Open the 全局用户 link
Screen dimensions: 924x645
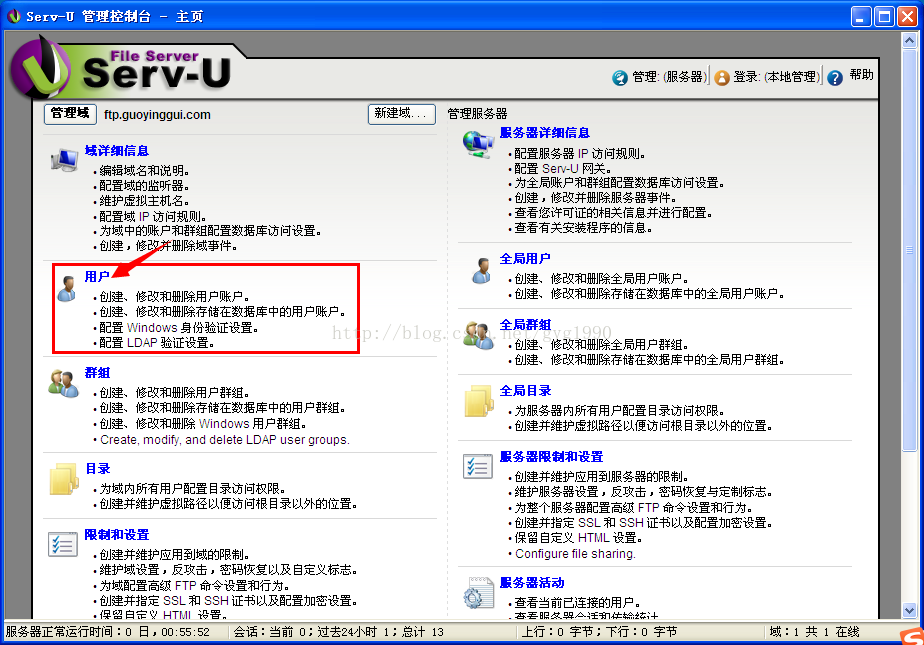point(525,259)
